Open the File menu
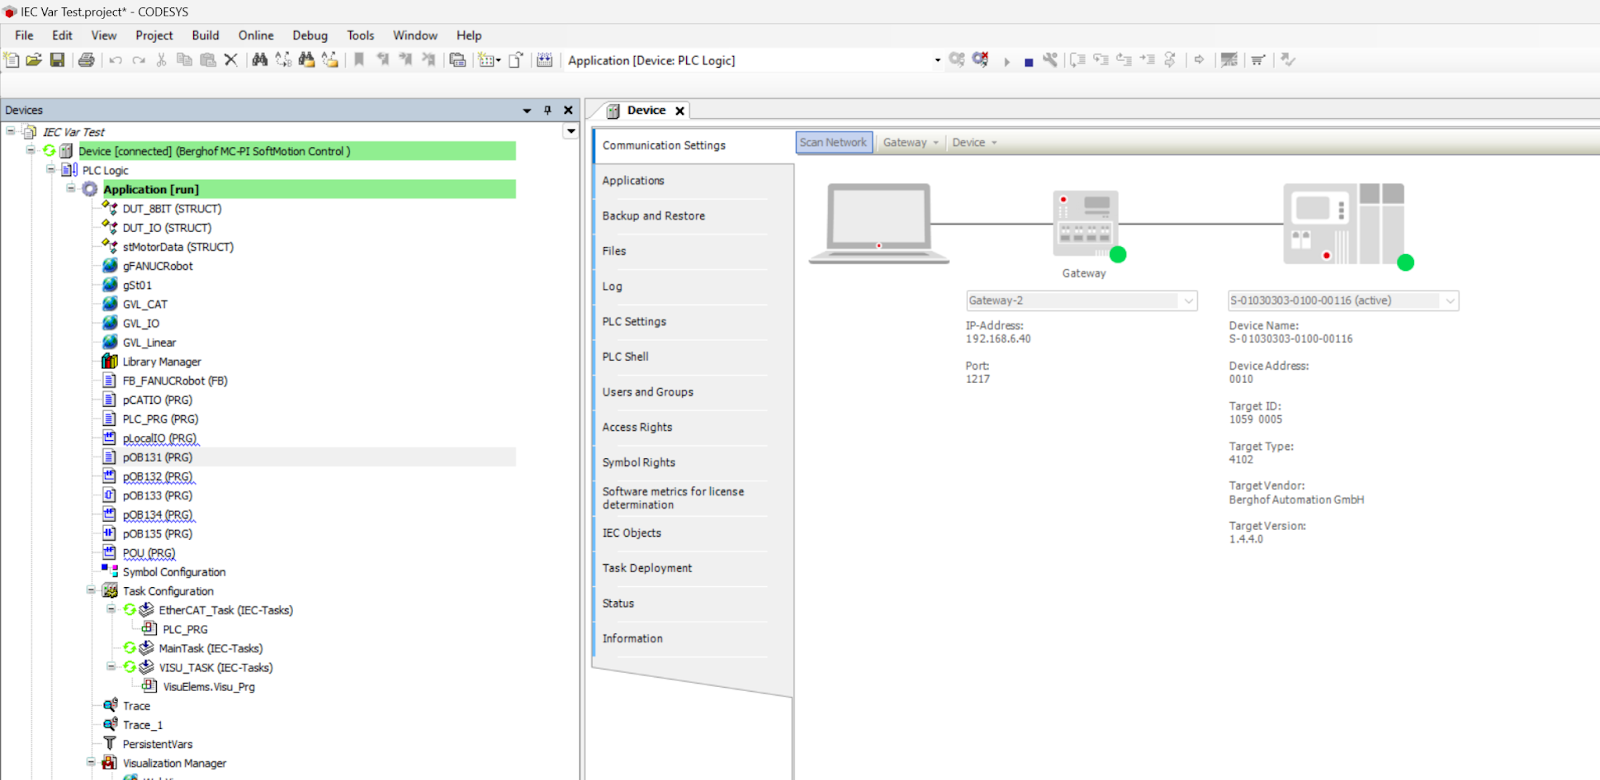 (24, 35)
